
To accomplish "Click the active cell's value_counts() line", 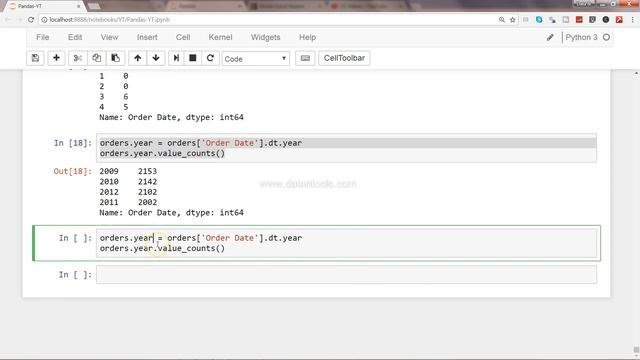I will tap(162, 248).
